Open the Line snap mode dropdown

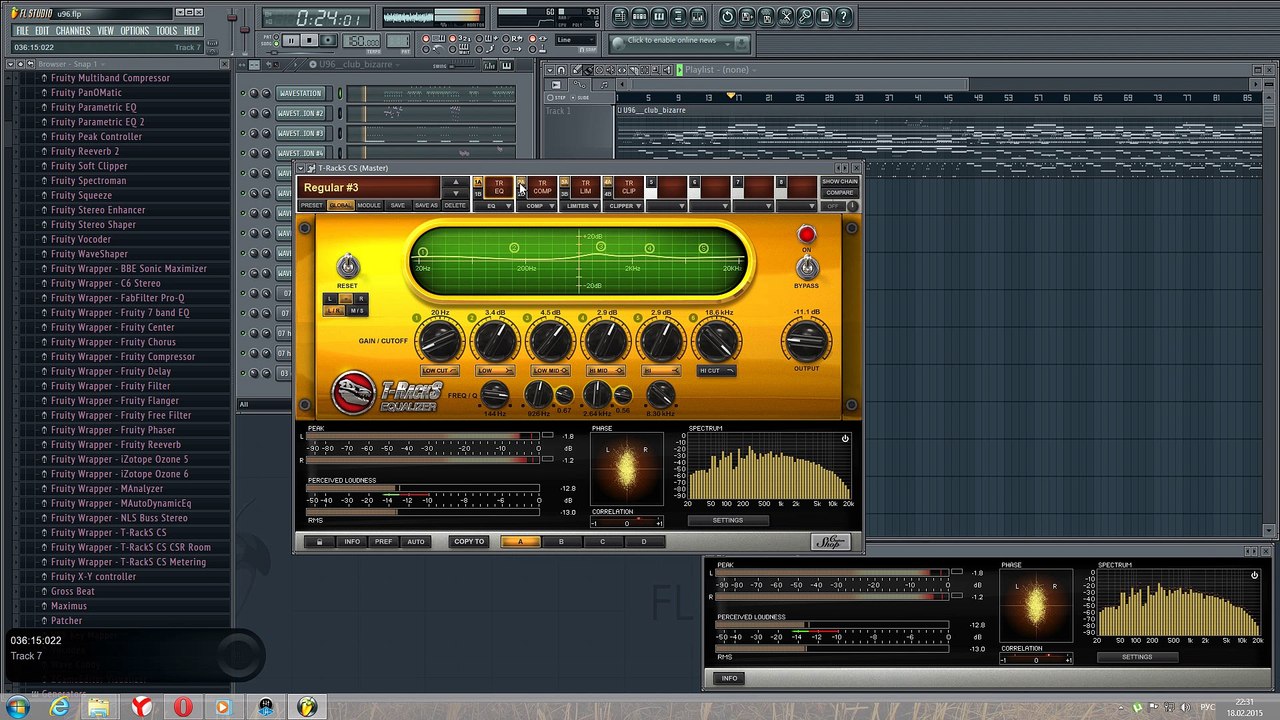(x=576, y=40)
